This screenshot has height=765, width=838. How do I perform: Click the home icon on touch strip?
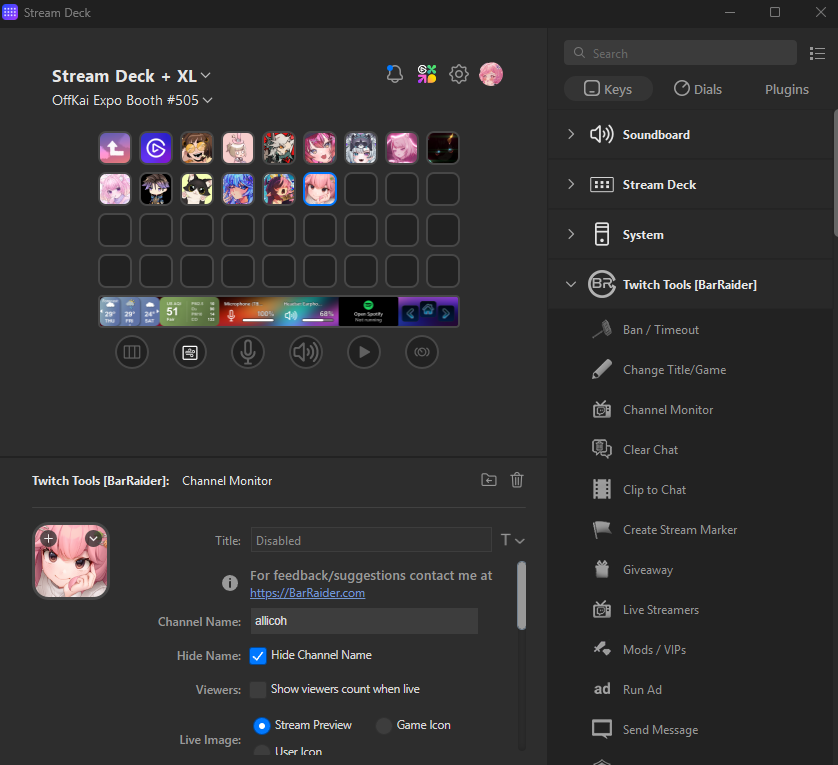(428, 310)
